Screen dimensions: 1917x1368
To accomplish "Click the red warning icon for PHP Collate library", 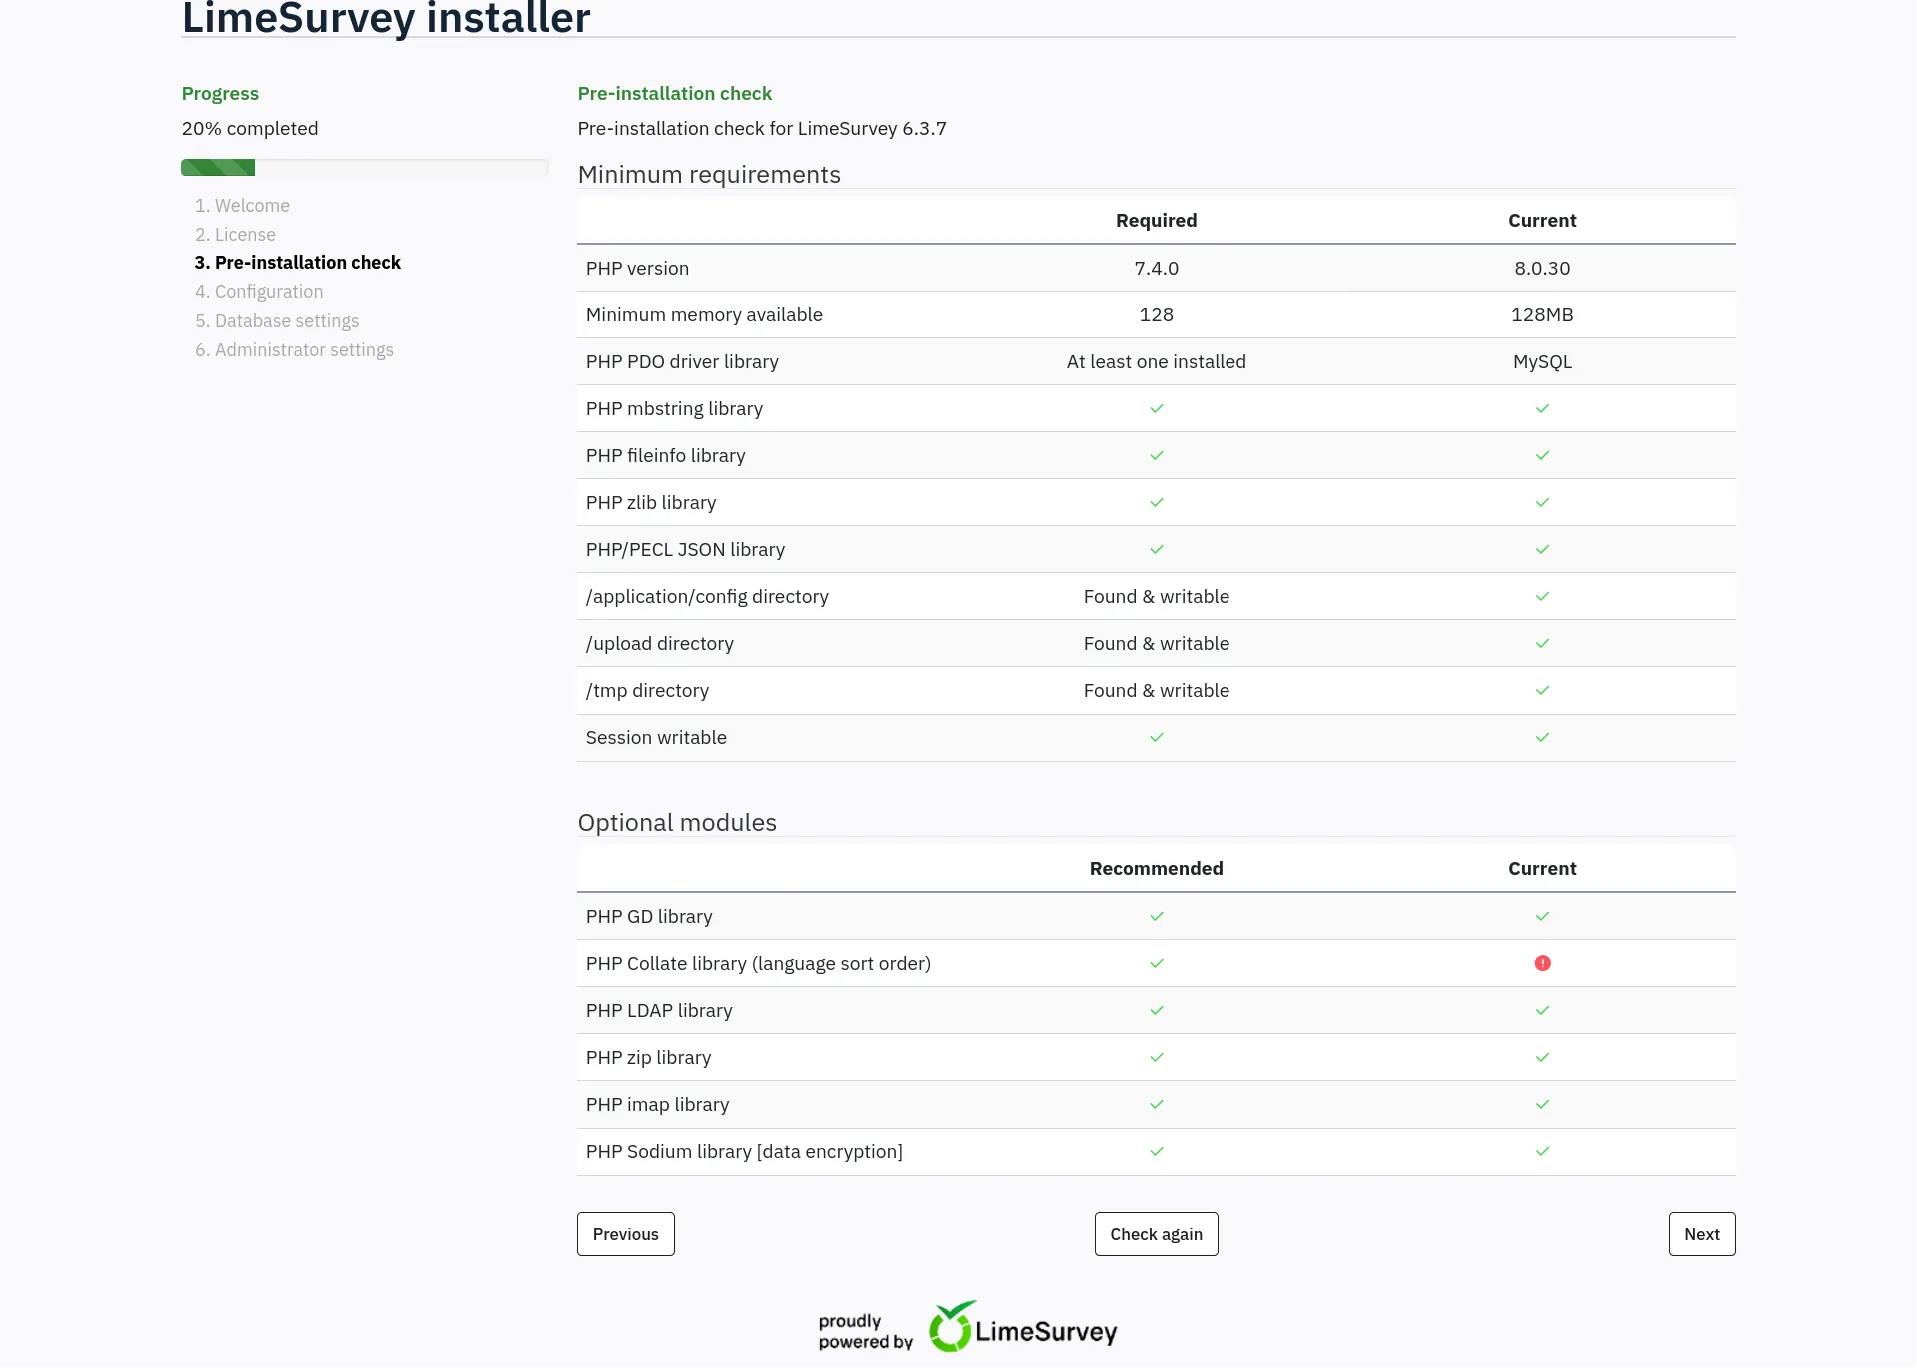I will coord(1542,963).
